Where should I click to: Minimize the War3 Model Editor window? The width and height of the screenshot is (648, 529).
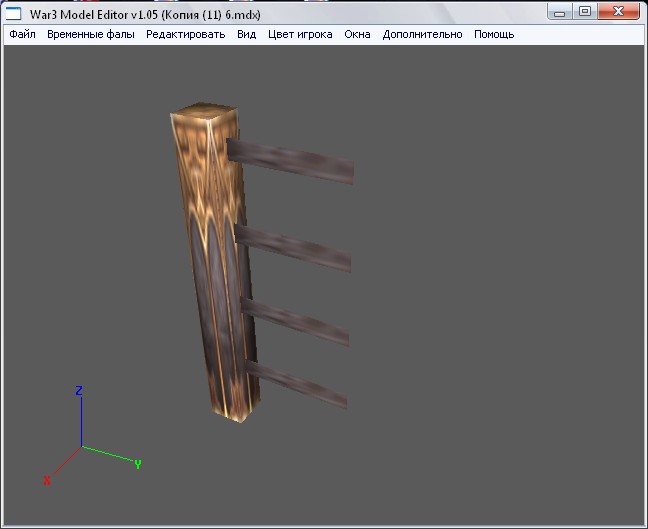pyautogui.click(x=561, y=11)
